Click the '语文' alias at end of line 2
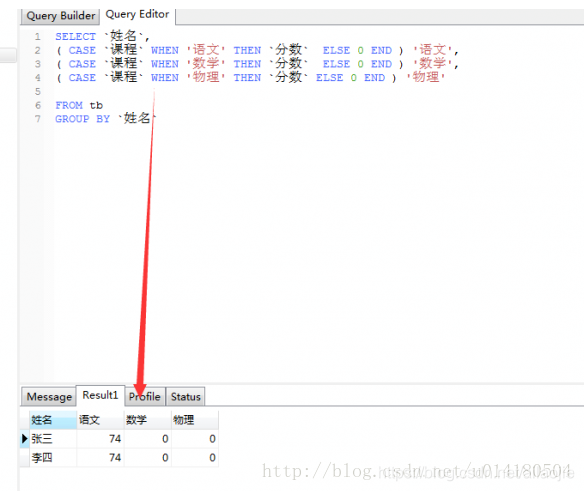 [x=432, y=50]
